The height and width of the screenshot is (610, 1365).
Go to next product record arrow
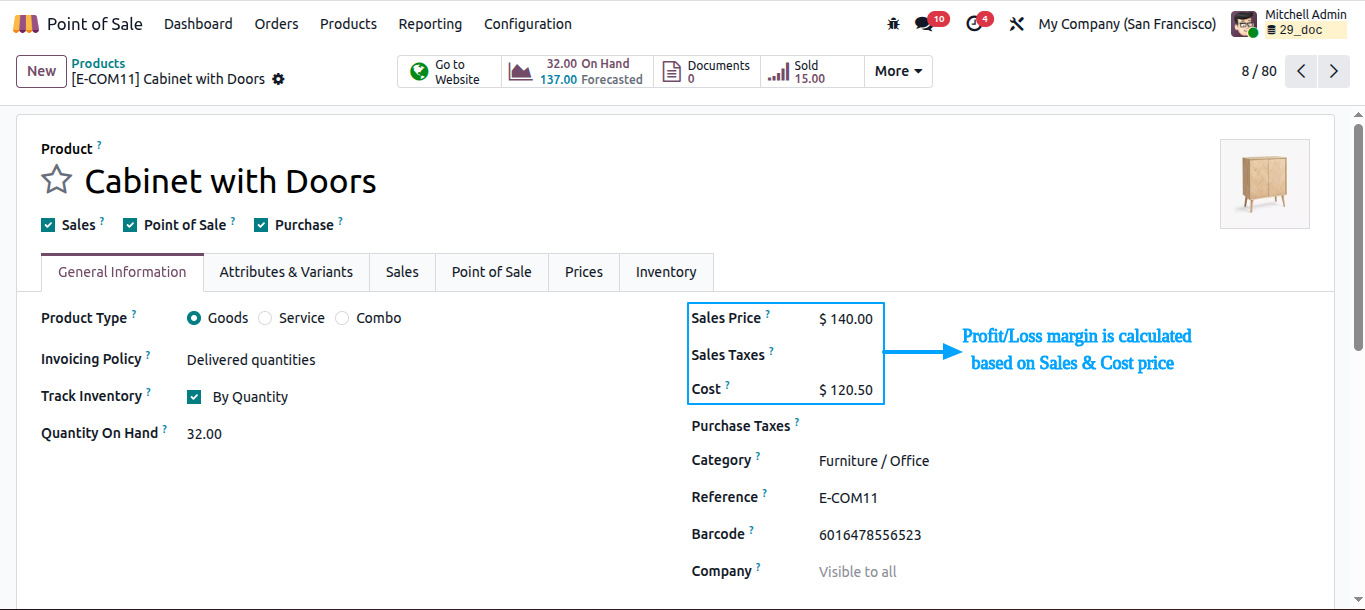[x=1334, y=71]
